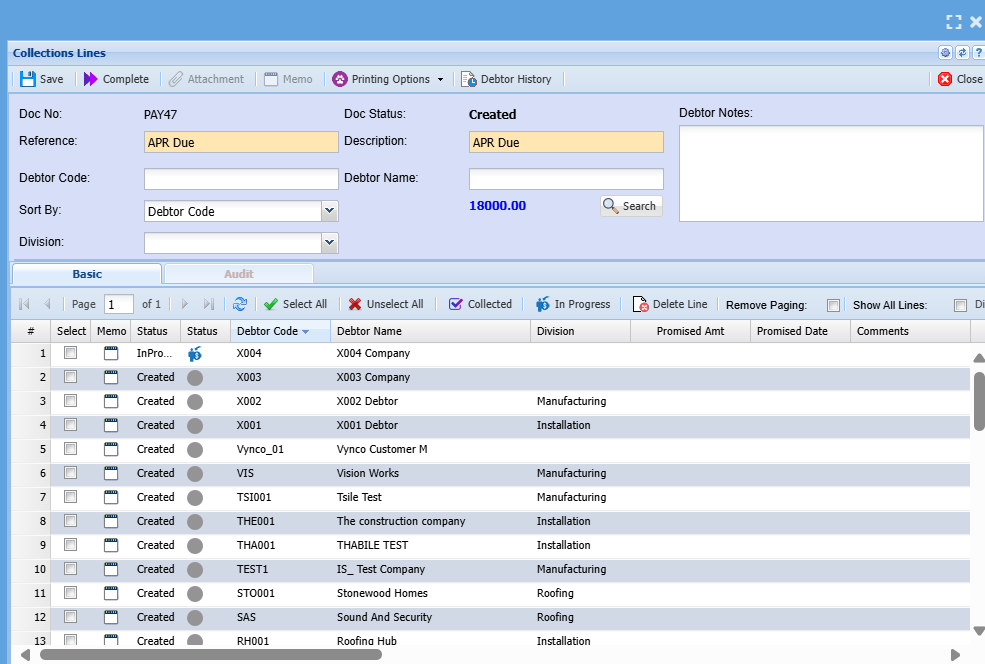985x664 pixels.
Task: Toggle the Show All Lines checkbox
Action: pyautogui.click(x=960, y=305)
